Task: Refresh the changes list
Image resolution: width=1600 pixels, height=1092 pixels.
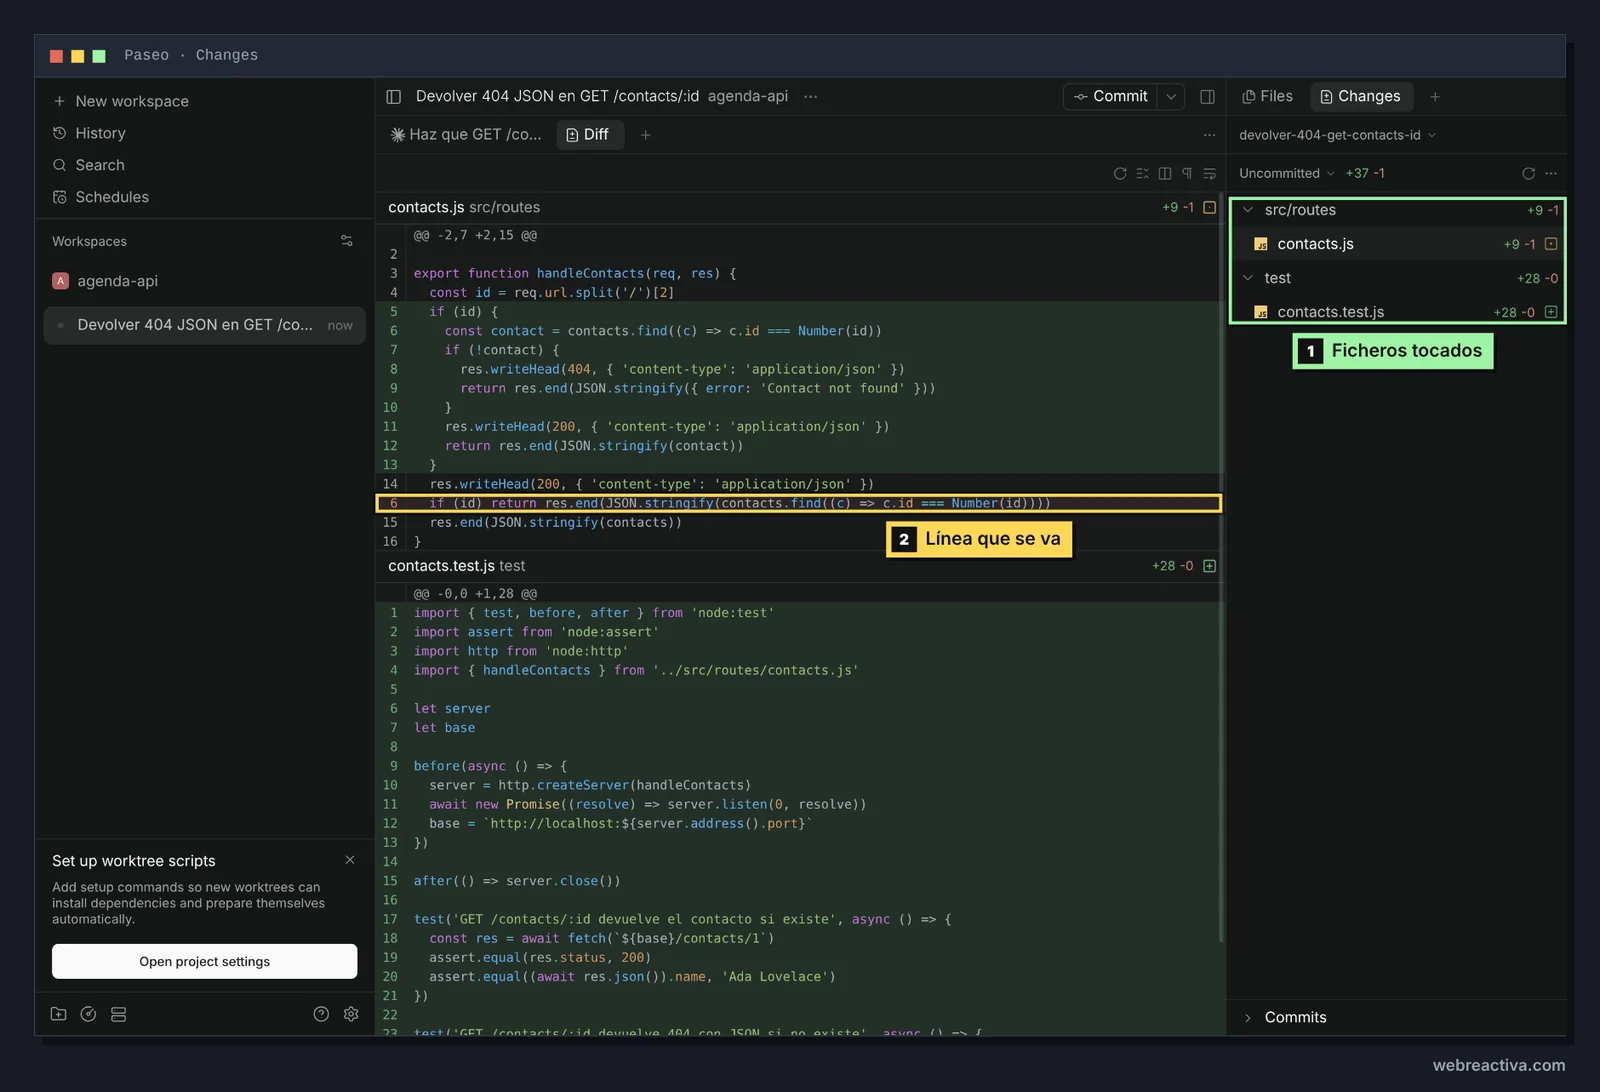Action: (1528, 174)
